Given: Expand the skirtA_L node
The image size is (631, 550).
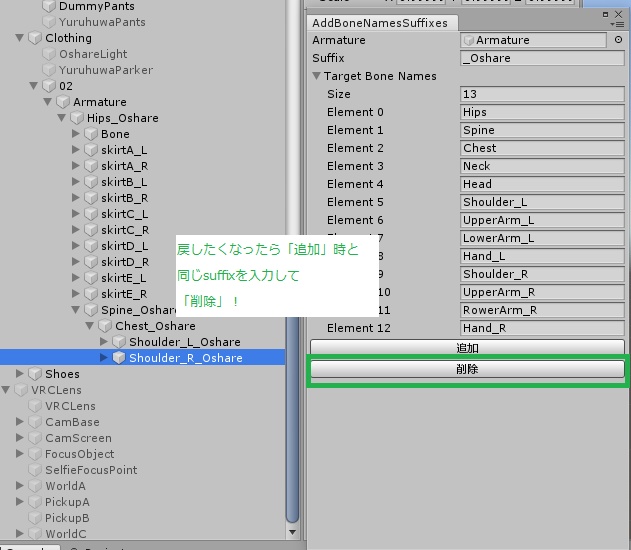Looking at the screenshot, I should coord(75,150).
